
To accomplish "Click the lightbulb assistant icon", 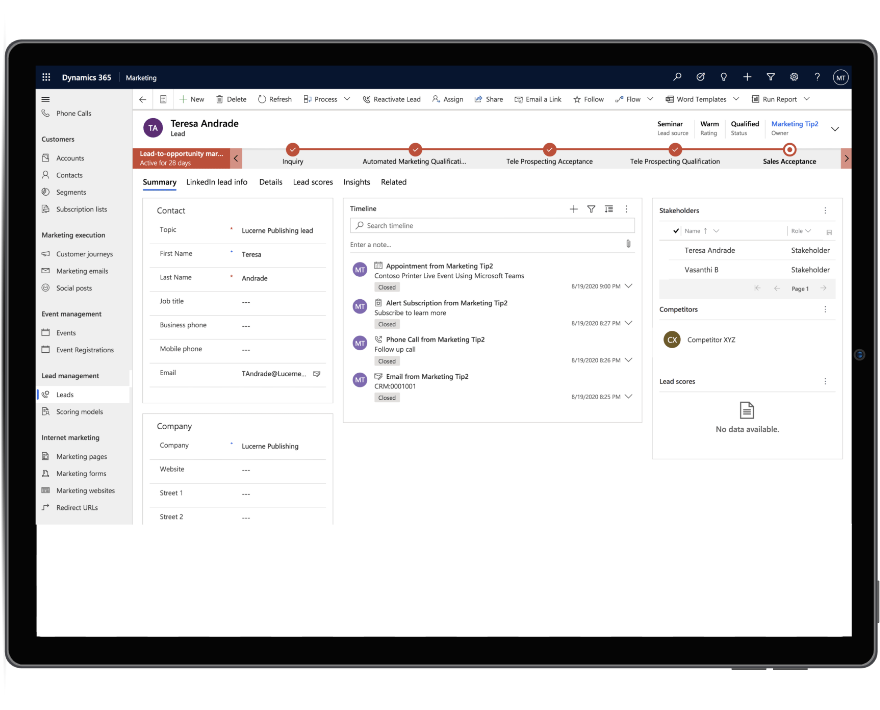I will (723, 77).
